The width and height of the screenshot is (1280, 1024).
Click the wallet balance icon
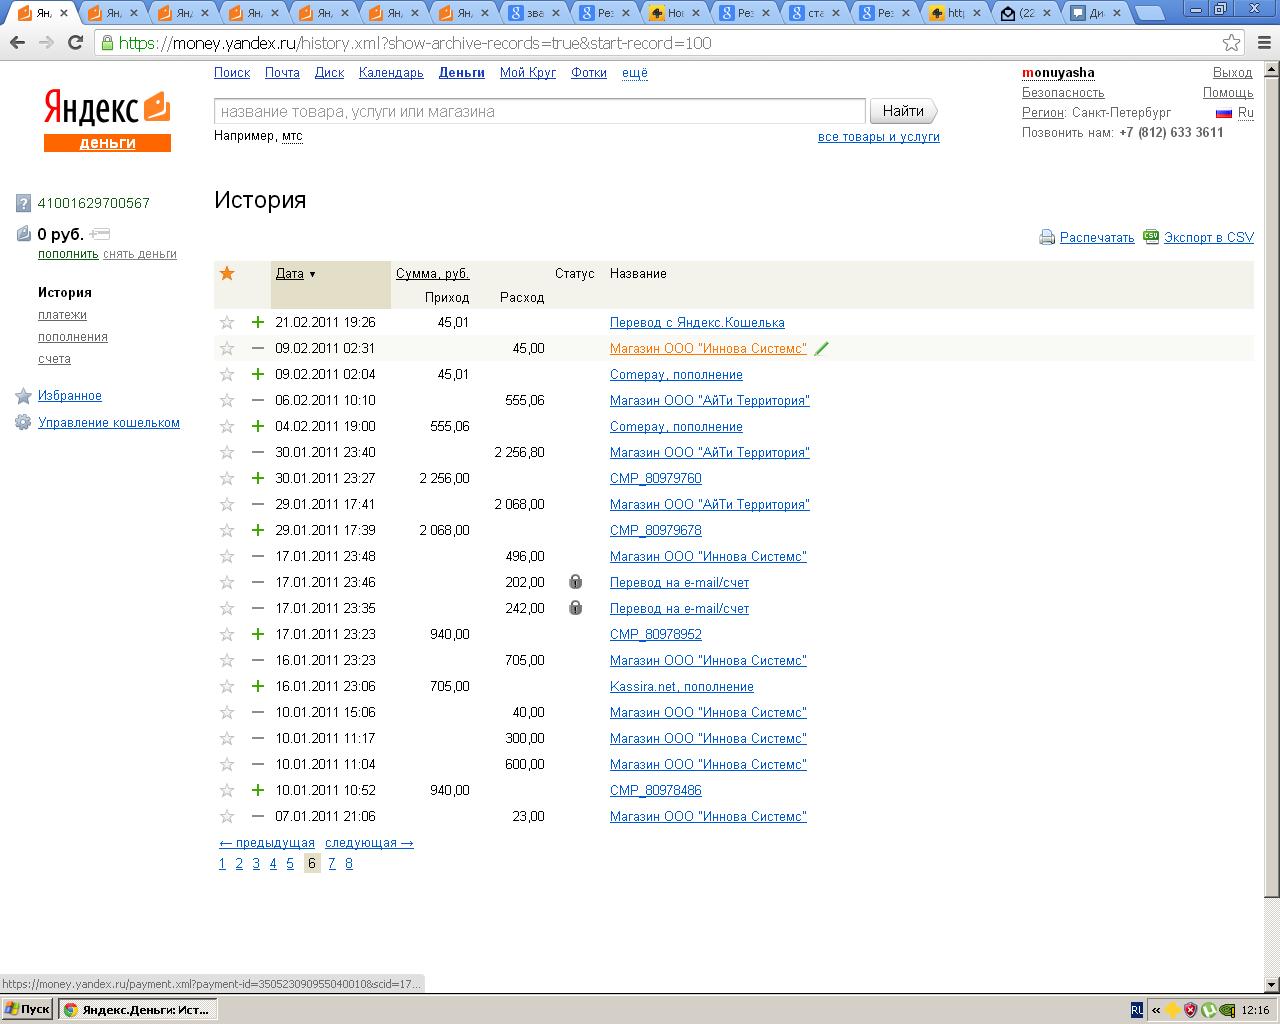(24, 234)
